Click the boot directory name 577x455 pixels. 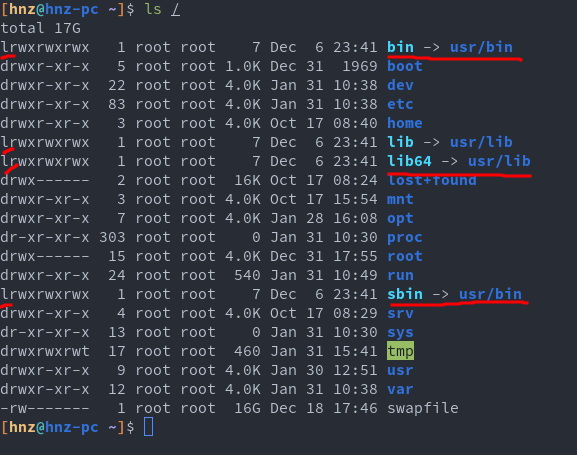click(x=405, y=66)
